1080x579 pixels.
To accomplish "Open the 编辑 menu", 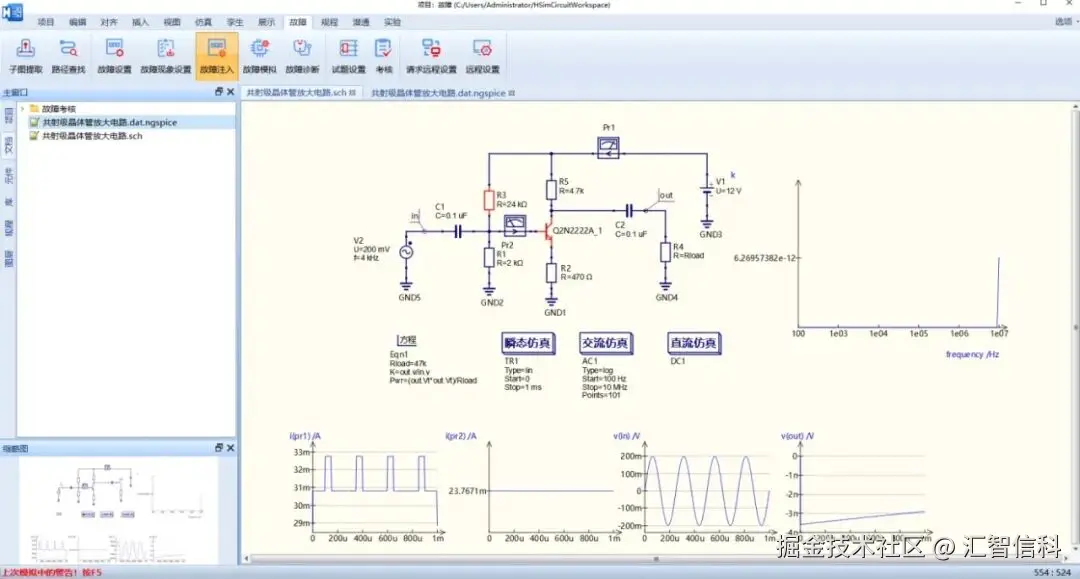I will (x=77, y=22).
